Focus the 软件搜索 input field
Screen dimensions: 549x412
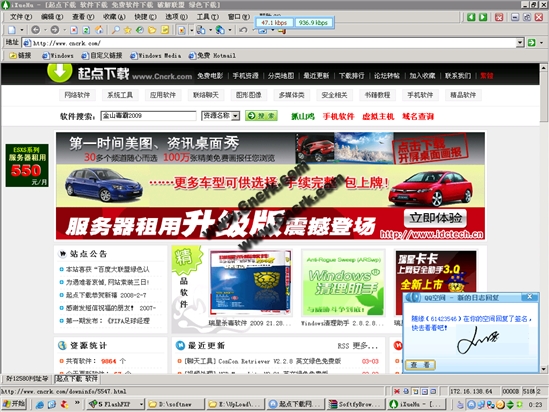tap(148, 116)
